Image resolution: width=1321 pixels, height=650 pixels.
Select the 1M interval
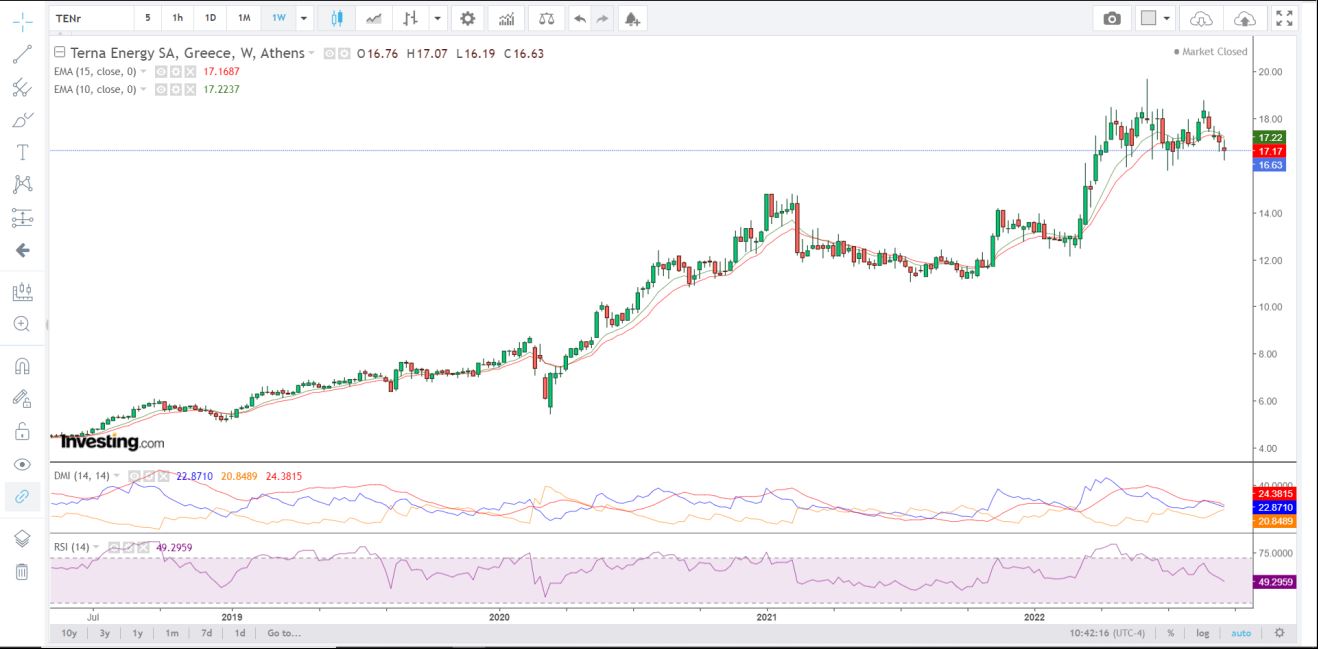tap(244, 18)
